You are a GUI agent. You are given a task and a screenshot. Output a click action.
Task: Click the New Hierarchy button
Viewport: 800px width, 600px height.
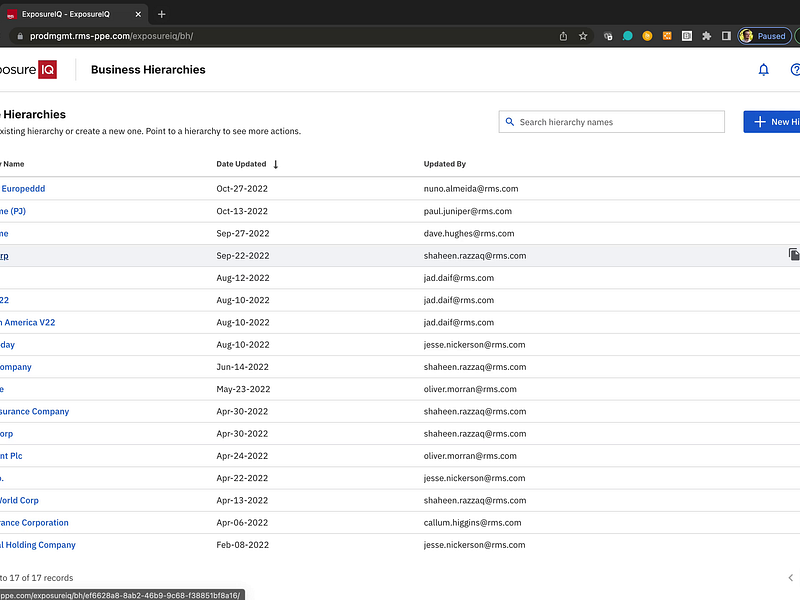[772, 122]
